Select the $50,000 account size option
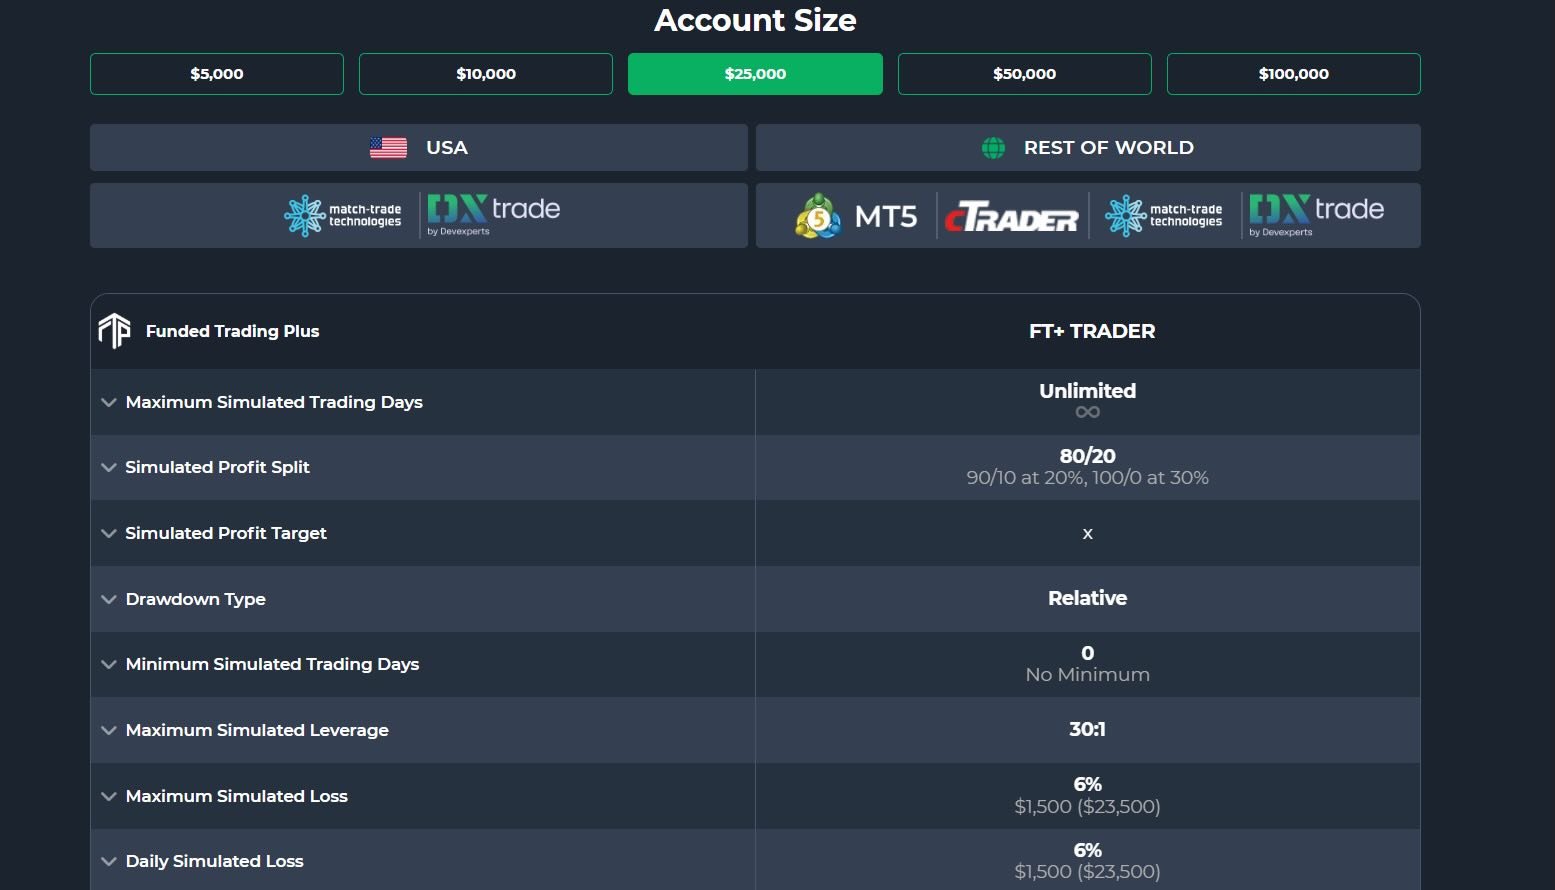The height and width of the screenshot is (890, 1555). (1024, 73)
